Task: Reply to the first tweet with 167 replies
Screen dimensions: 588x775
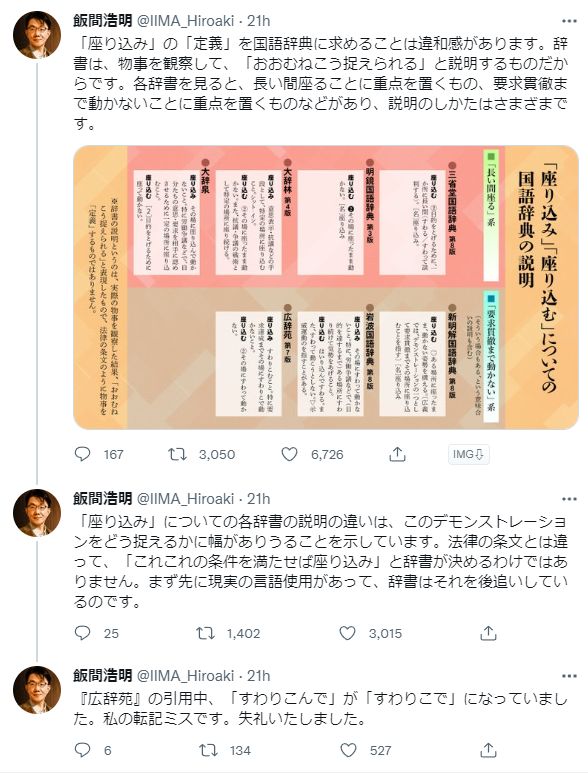Action: [x=82, y=454]
